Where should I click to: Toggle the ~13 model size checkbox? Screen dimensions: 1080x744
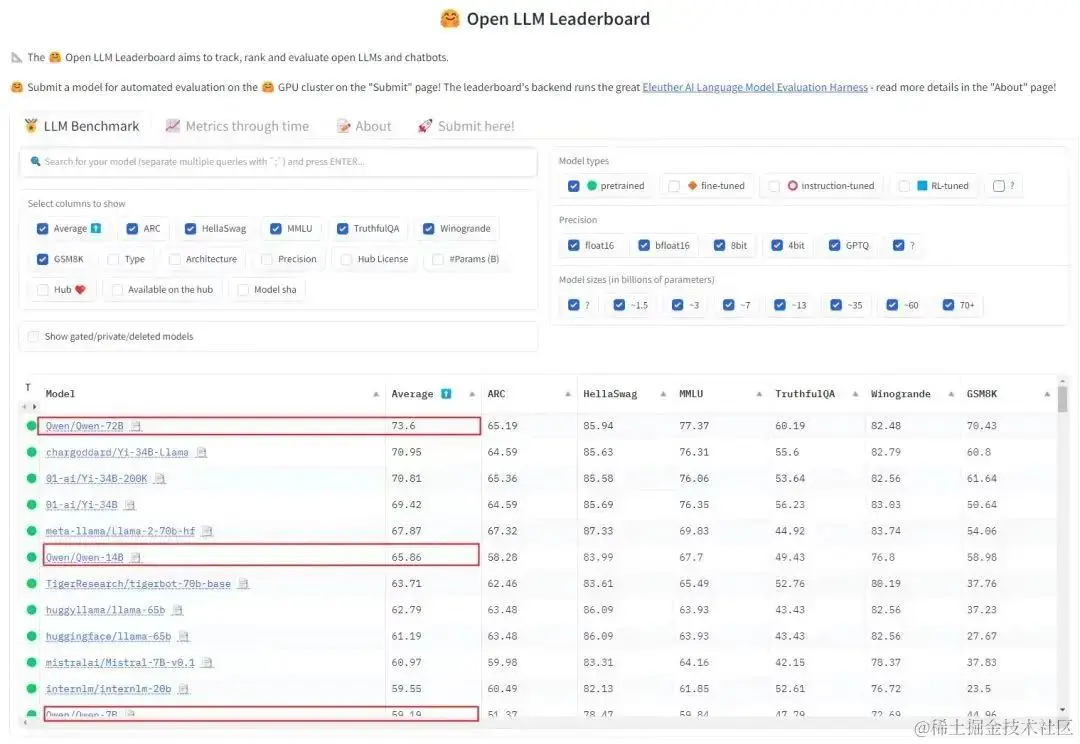pyautogui.click(x=780, y=304)
